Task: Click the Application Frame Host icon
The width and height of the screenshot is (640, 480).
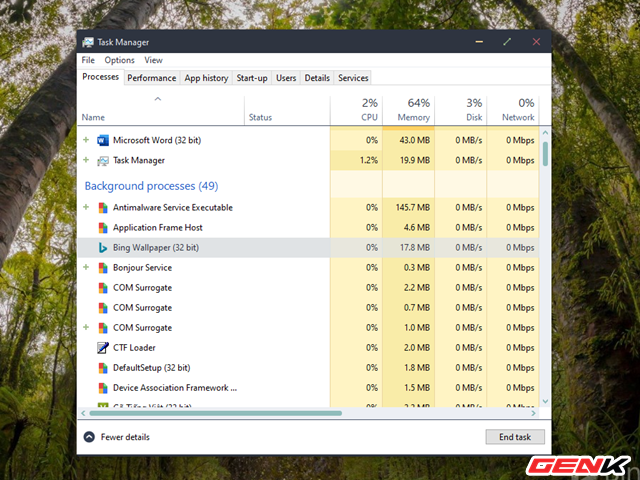Action: pyautogui.click(x=103, y=228)
